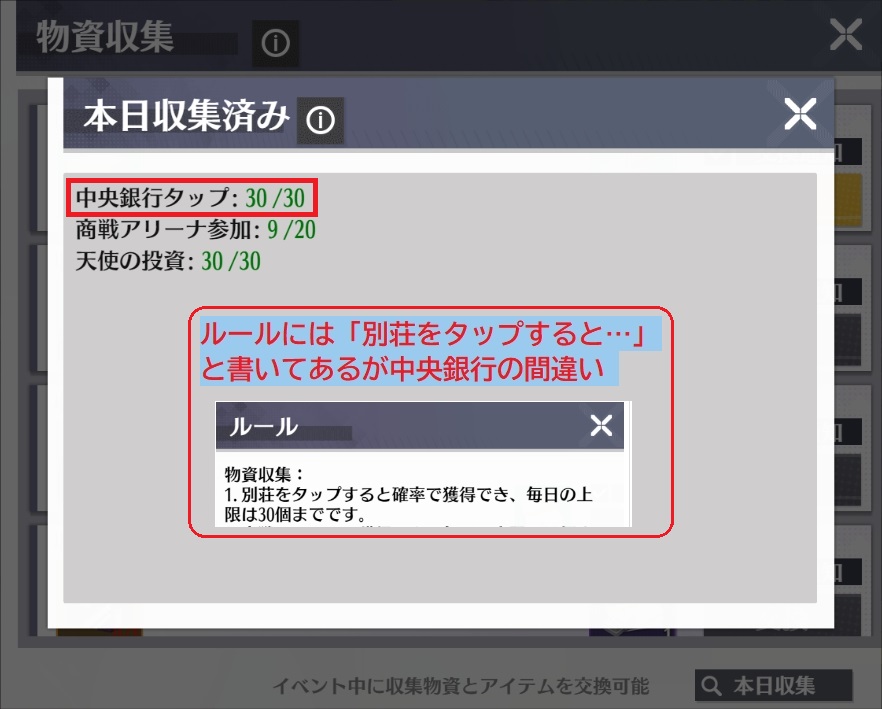Open the dimmed info icon next to 物資収集
Screen dimensions: 882x709
(x=275, y=43)
